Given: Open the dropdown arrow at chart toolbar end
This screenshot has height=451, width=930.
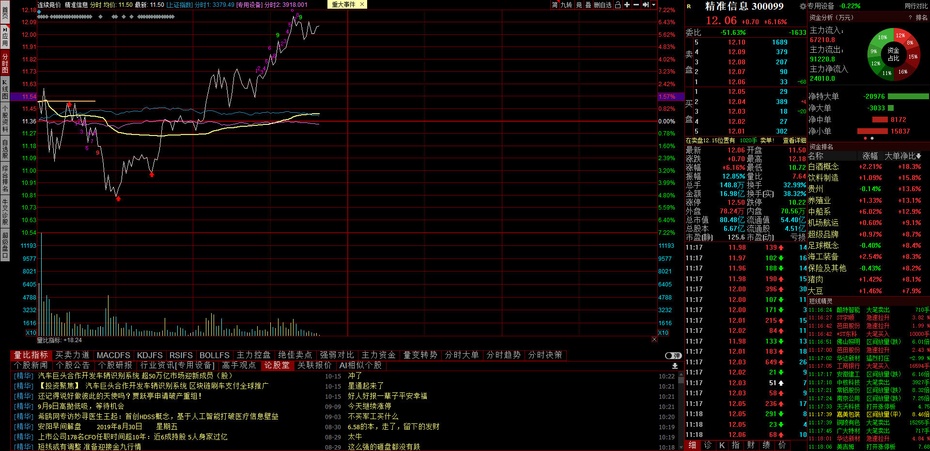Looking at the screenshot, I should click(654, 4).
